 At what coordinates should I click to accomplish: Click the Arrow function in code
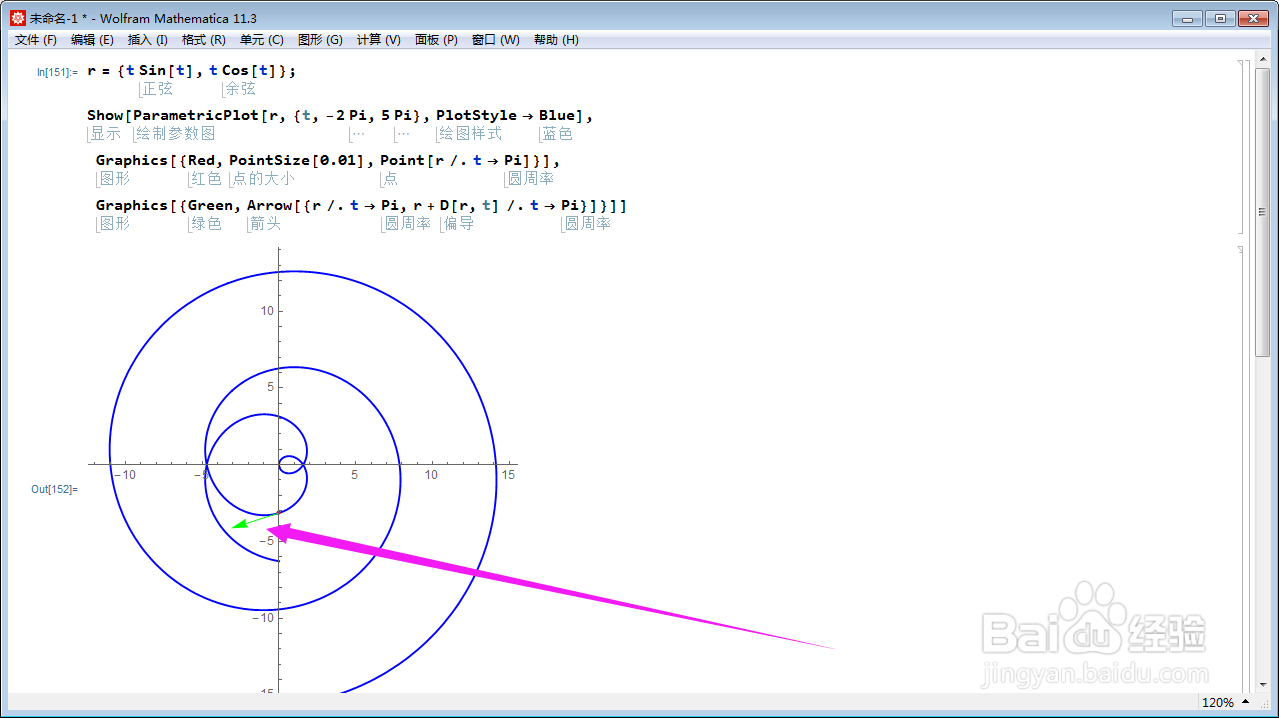pyautogui.click(x=270, y=205)
